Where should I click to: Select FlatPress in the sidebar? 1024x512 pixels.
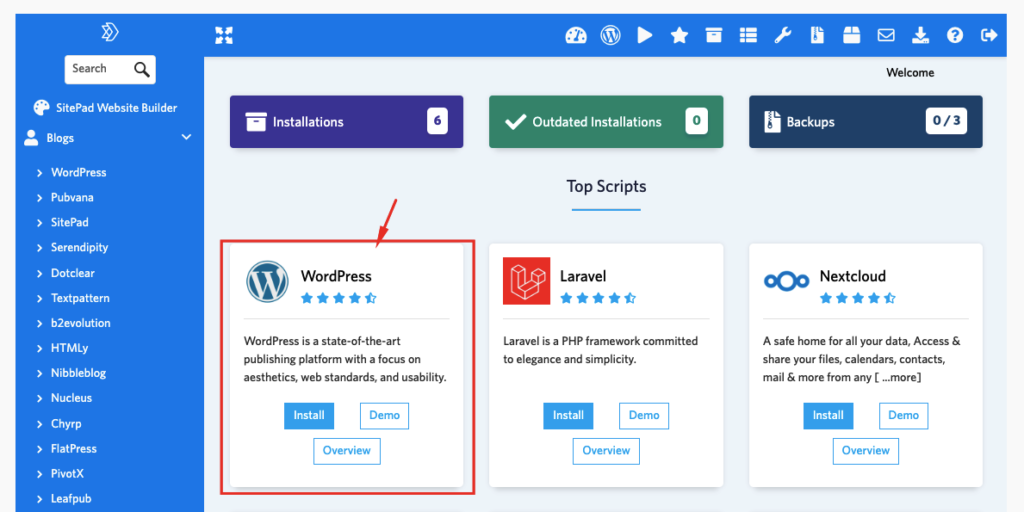(74, 449)
